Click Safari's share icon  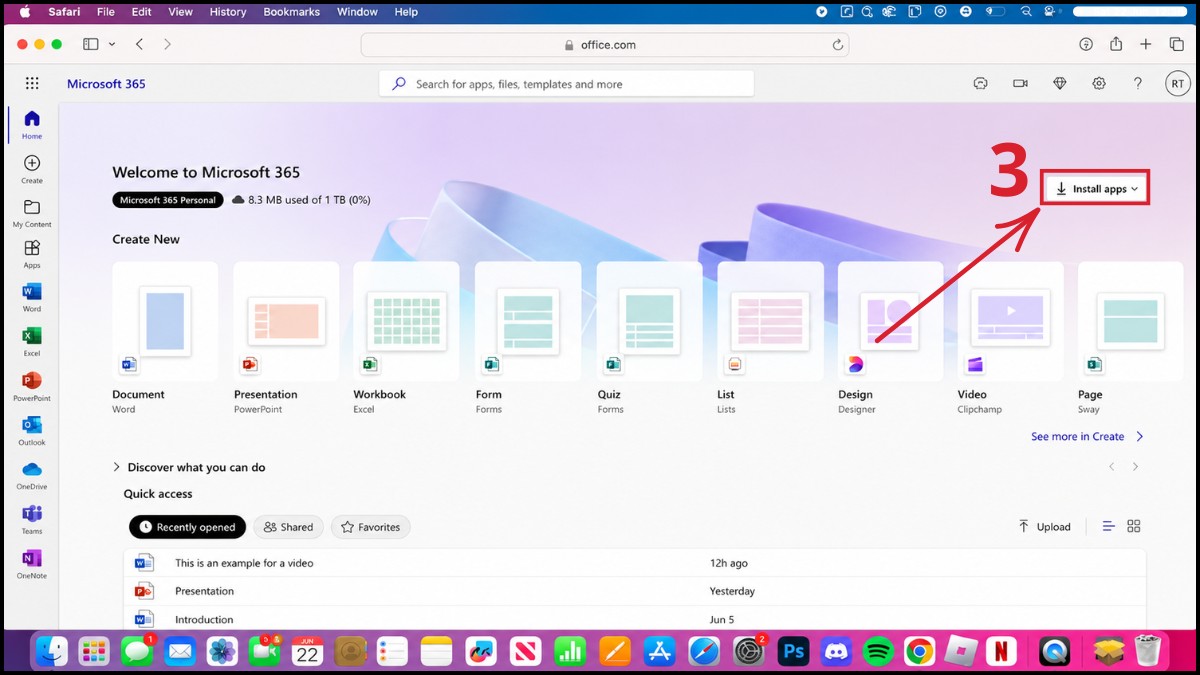(1116, 44)
